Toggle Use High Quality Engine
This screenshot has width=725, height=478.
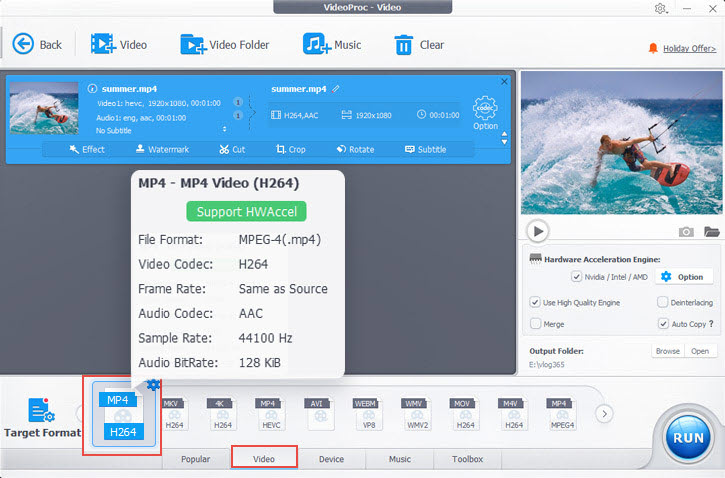point(535,302)
